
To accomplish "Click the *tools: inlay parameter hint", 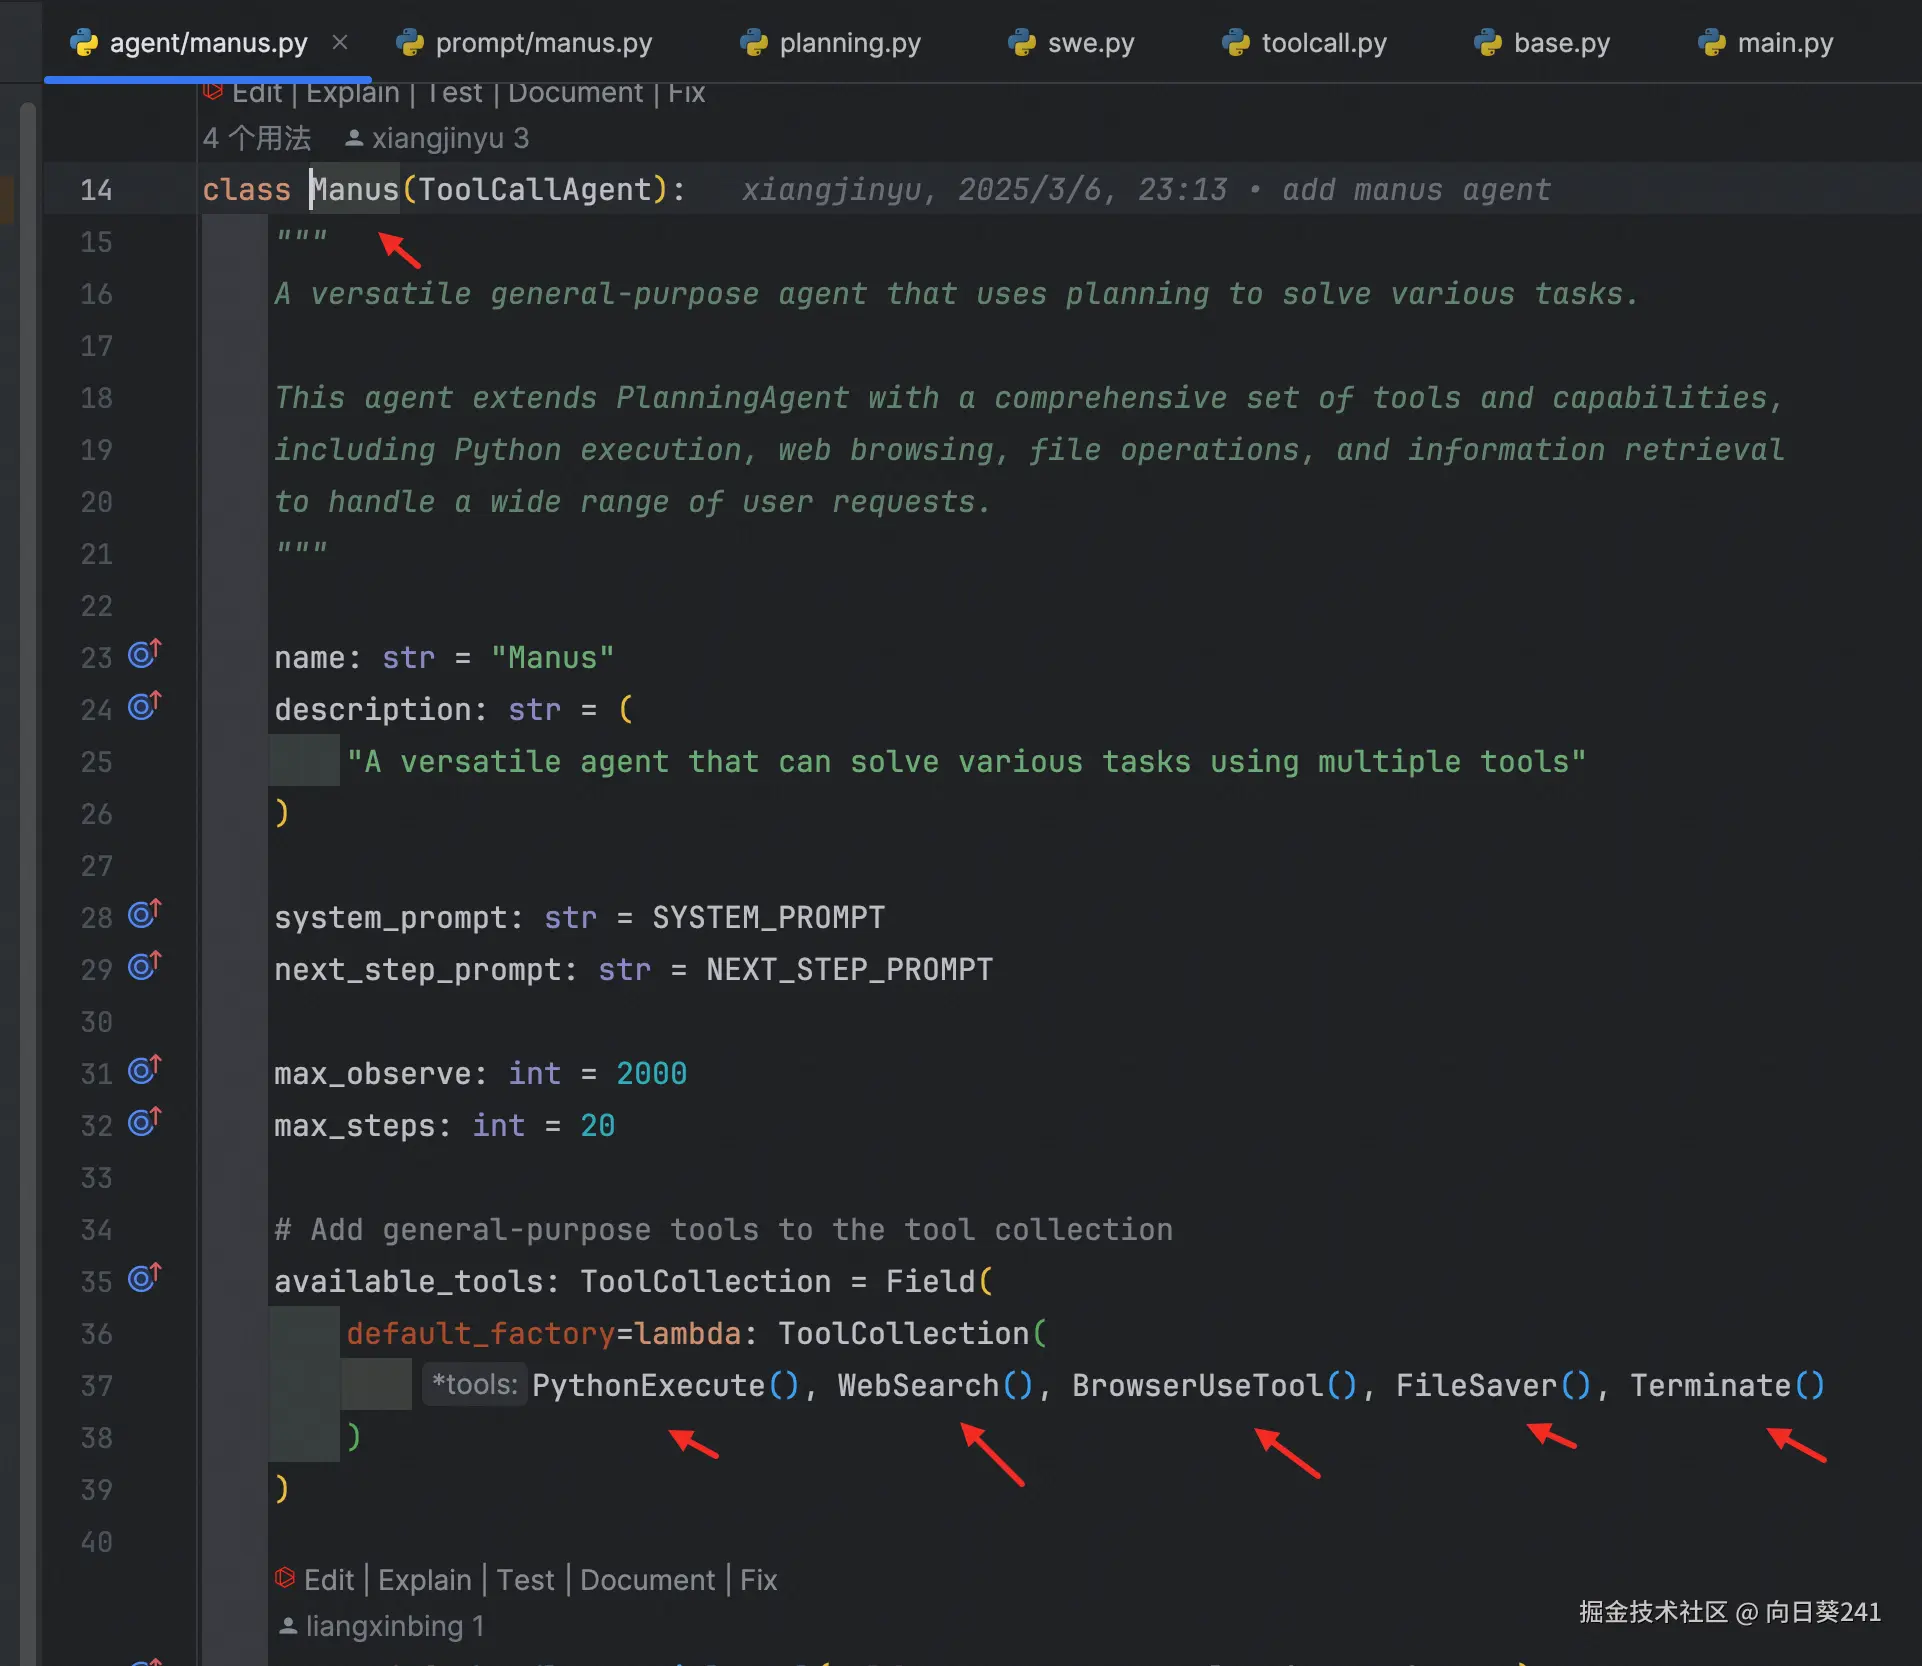I will click(474, 1385).
